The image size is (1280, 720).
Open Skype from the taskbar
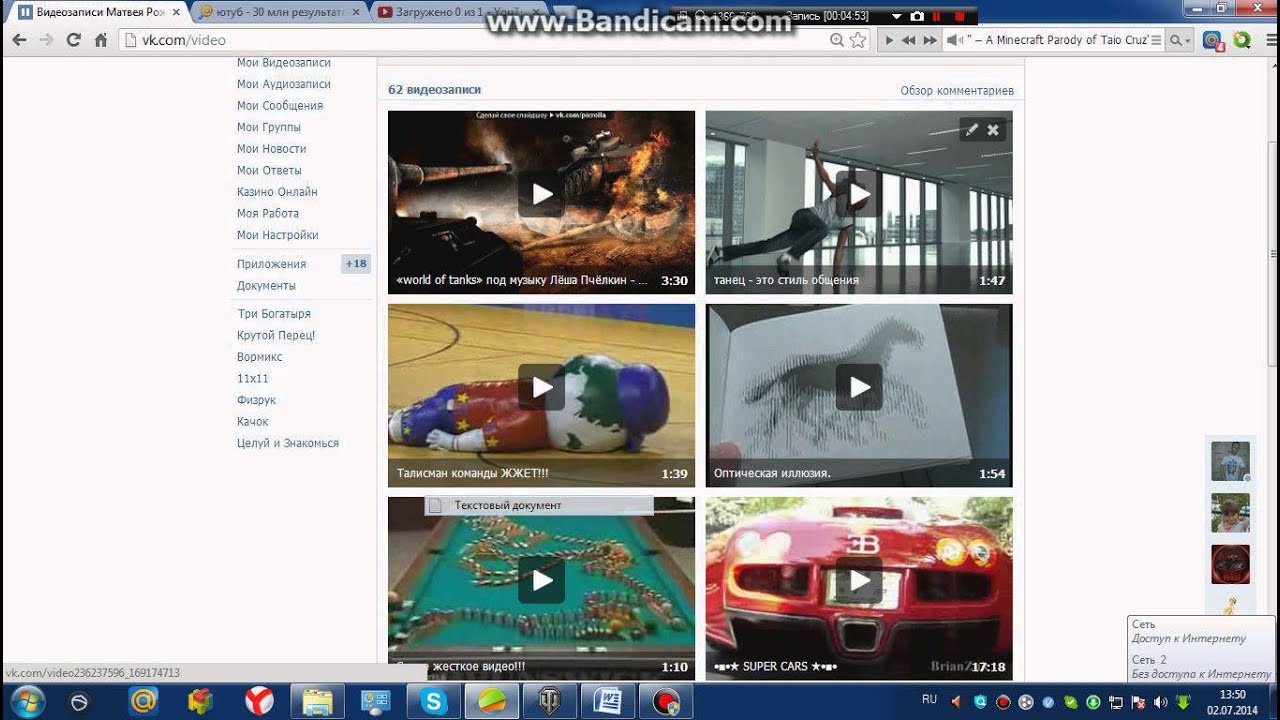point(434,701)
